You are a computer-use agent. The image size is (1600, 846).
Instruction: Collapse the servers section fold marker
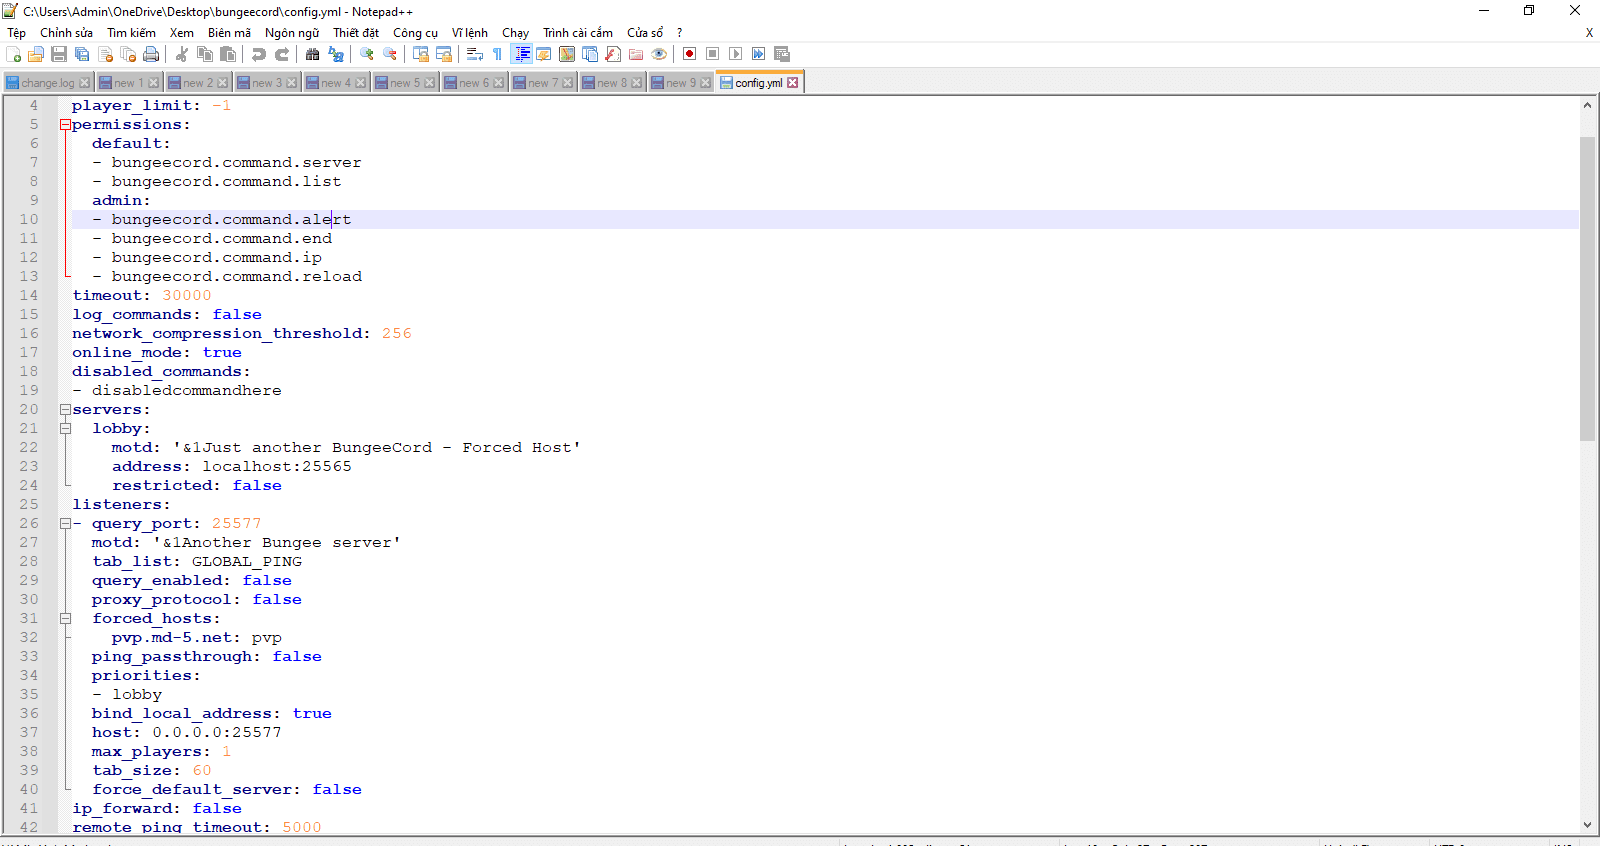pos(65,410)
